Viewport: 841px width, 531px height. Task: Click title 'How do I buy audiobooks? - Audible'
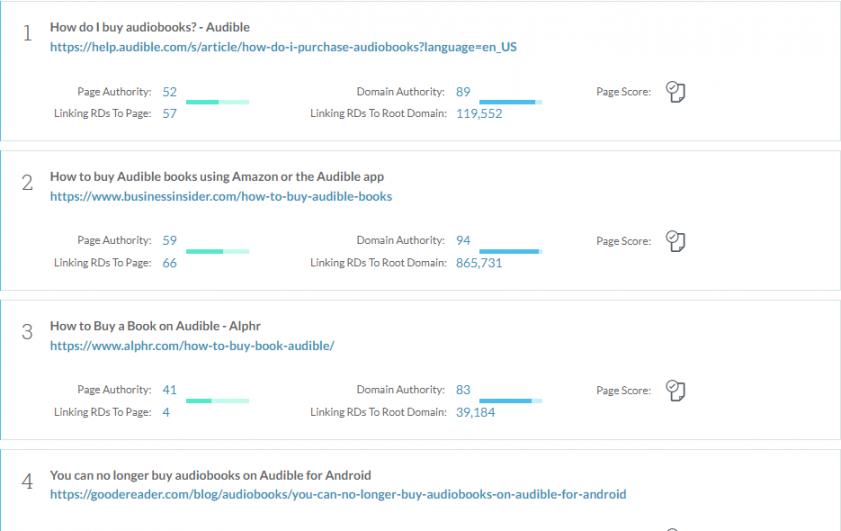tap(150, 27)
